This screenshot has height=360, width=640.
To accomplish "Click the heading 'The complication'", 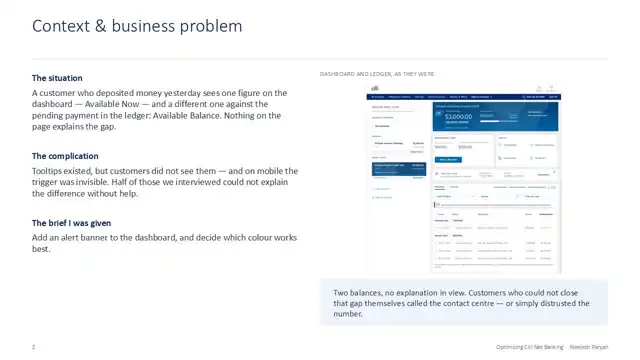I will 65,156.
